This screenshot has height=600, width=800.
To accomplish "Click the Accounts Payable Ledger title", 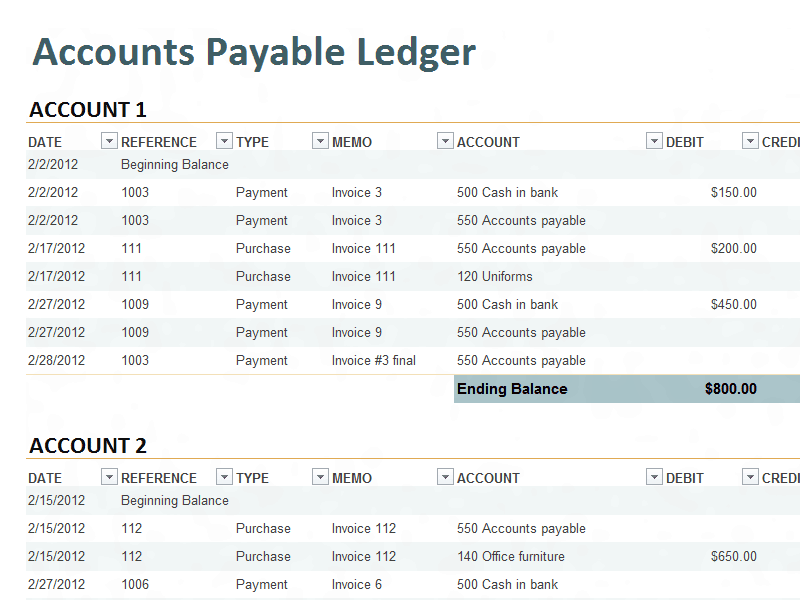I will tap(254, 53).
